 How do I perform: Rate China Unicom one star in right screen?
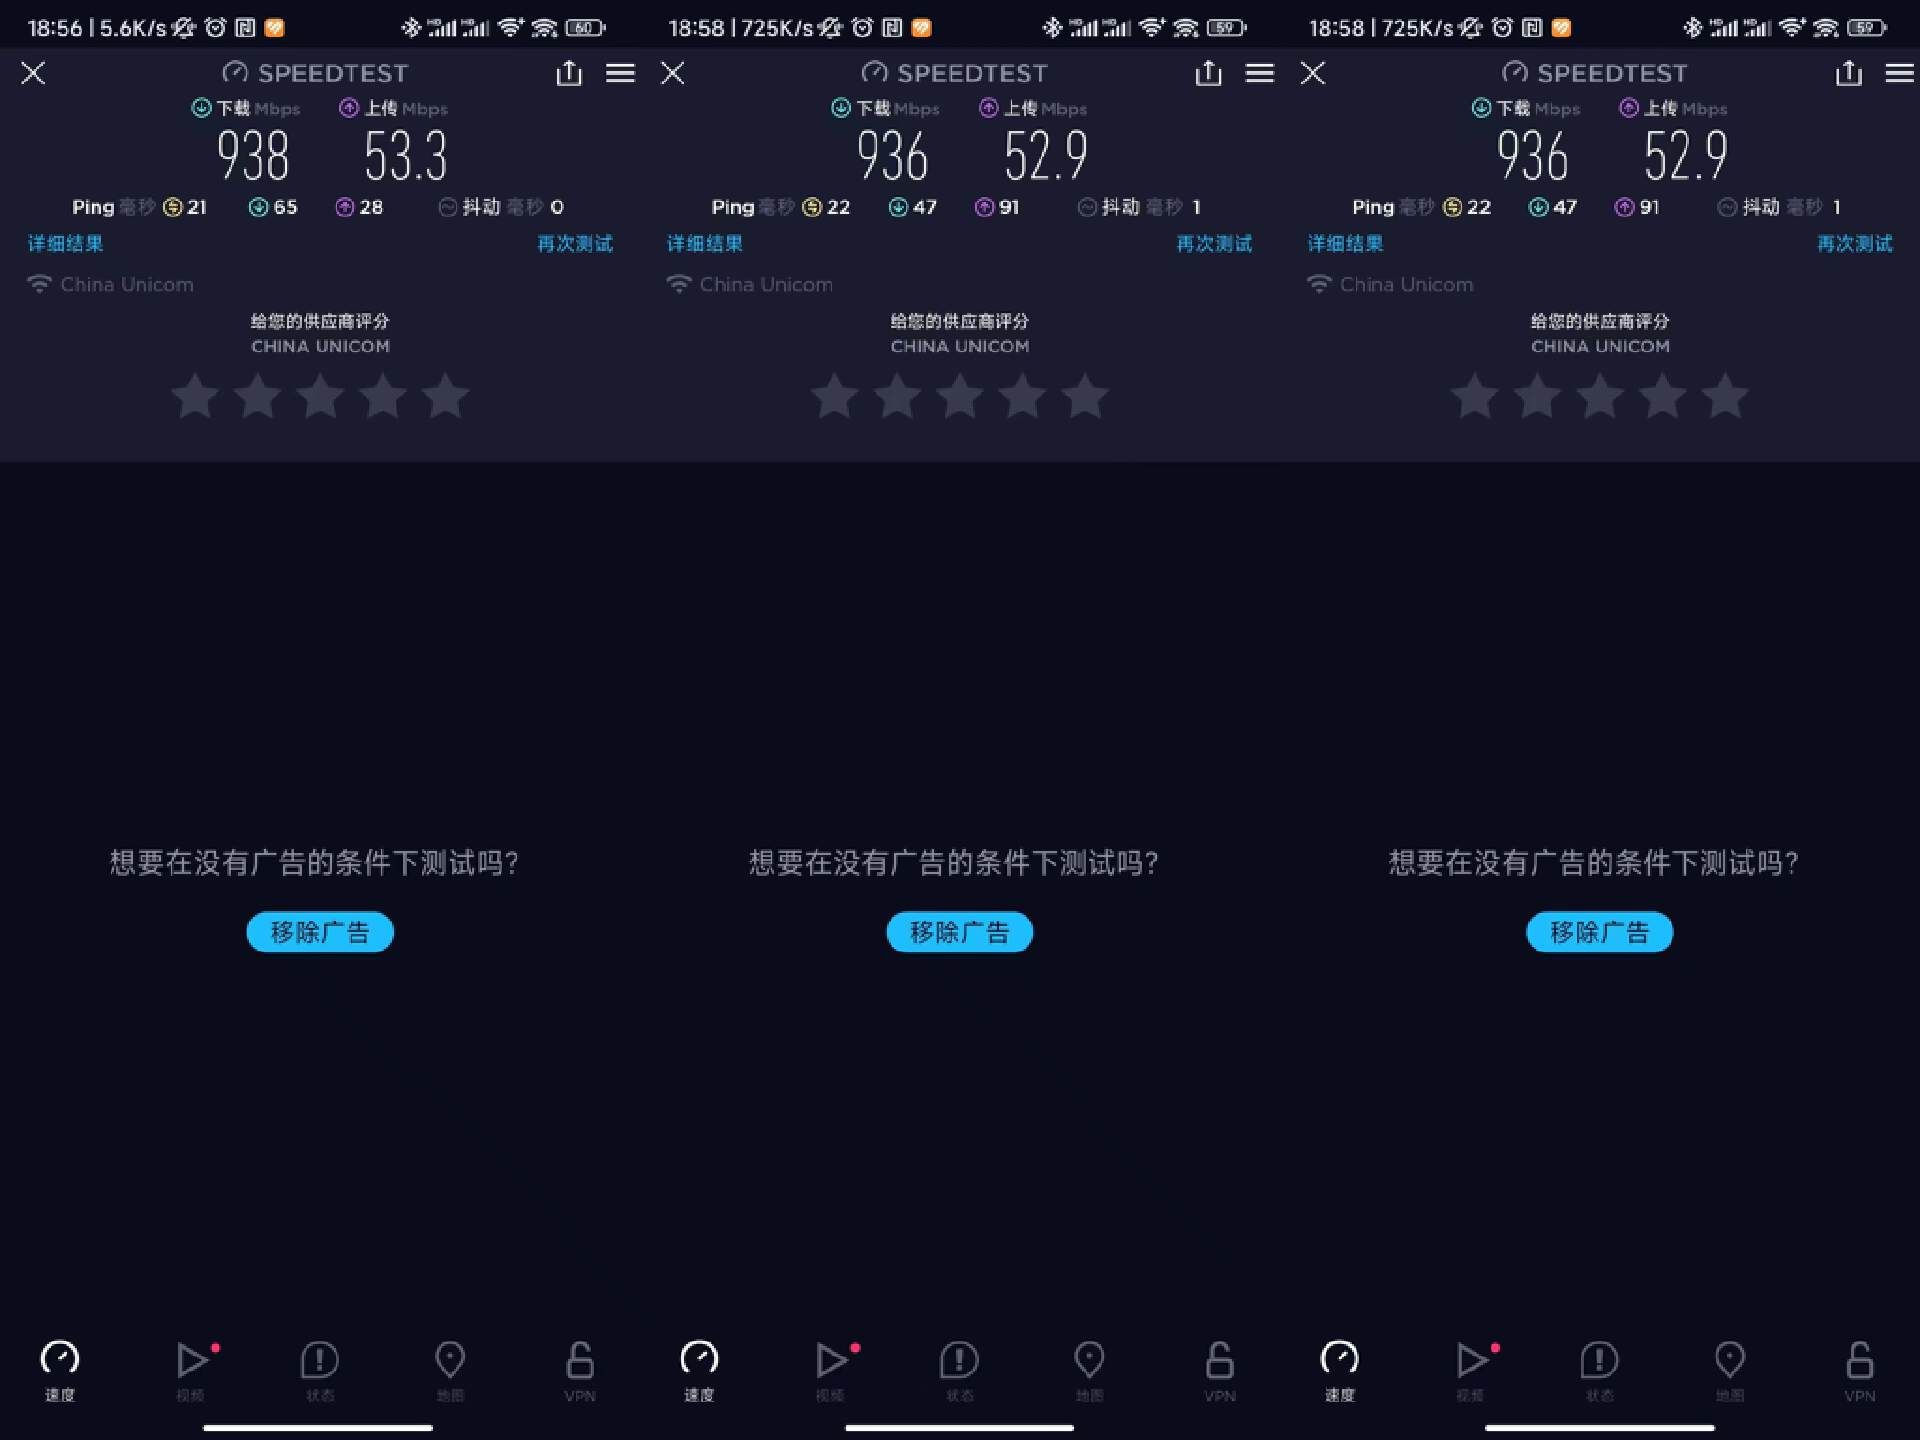(1475, 396)
